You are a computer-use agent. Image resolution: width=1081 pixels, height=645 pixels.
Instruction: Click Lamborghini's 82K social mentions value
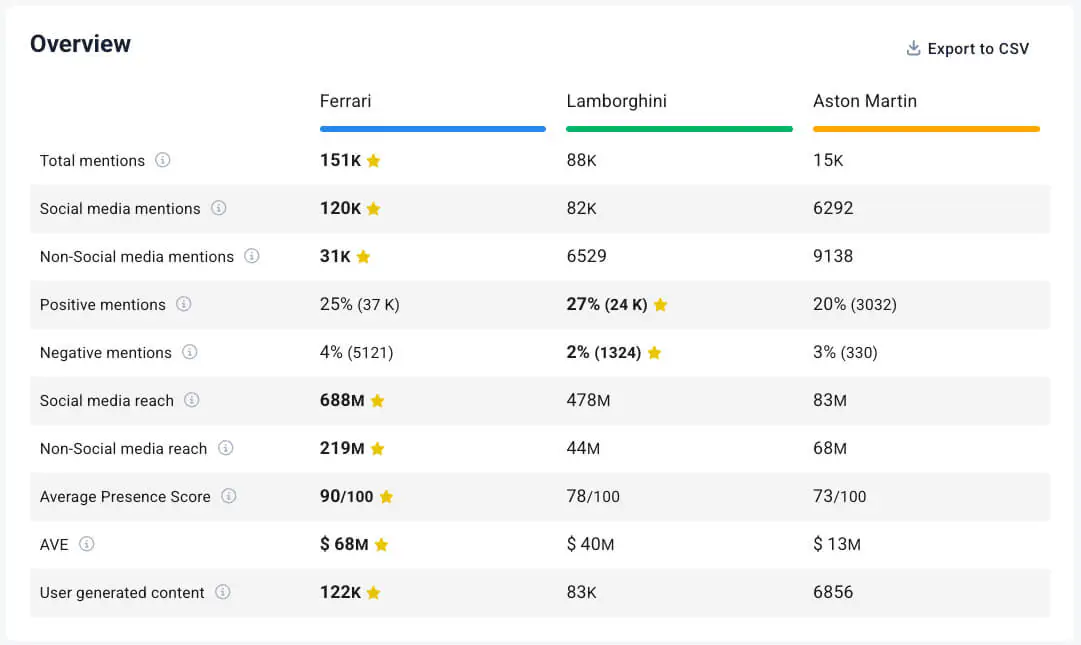tap(581, 208)
